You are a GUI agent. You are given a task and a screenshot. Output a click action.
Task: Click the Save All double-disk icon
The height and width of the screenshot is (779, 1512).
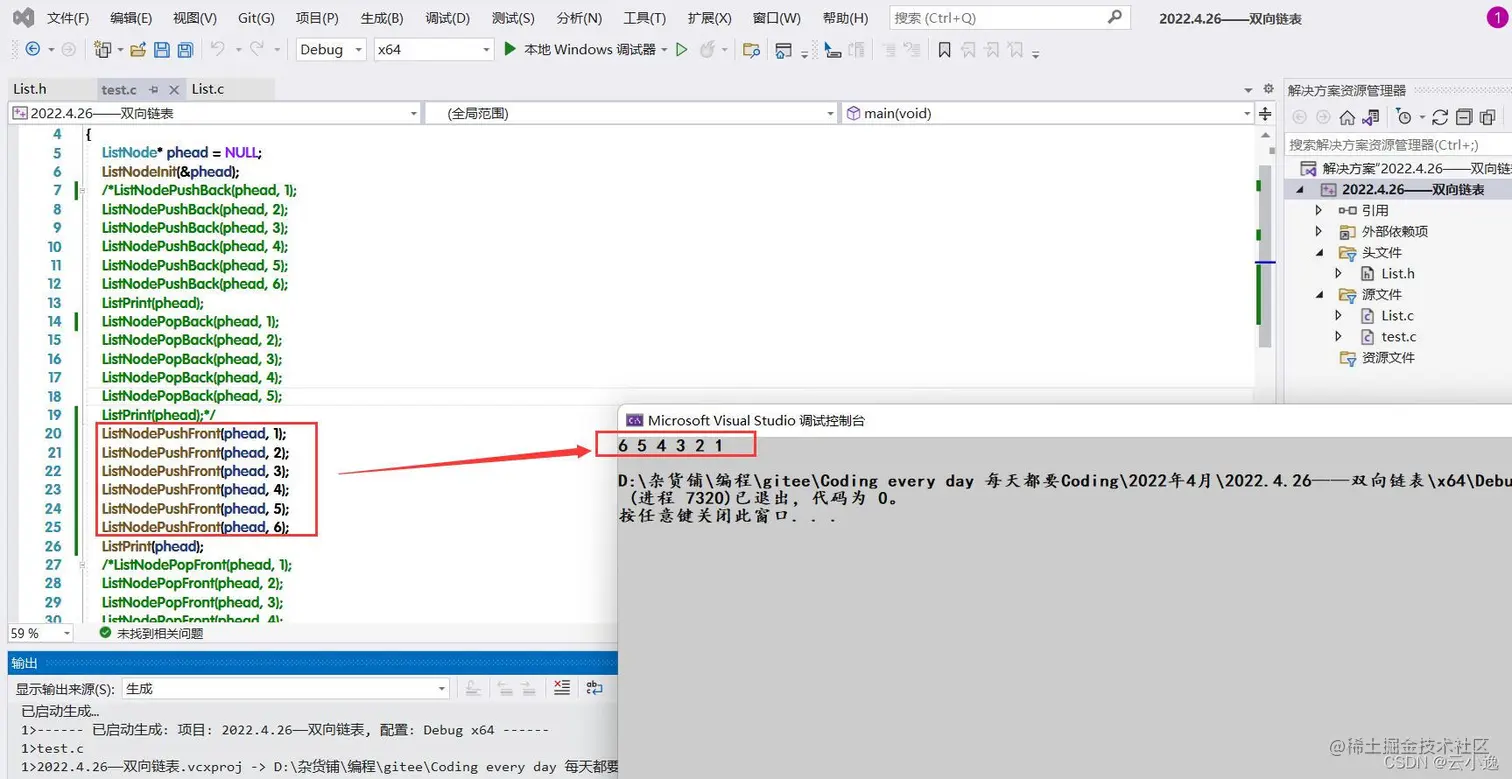[x=185, y=49]
